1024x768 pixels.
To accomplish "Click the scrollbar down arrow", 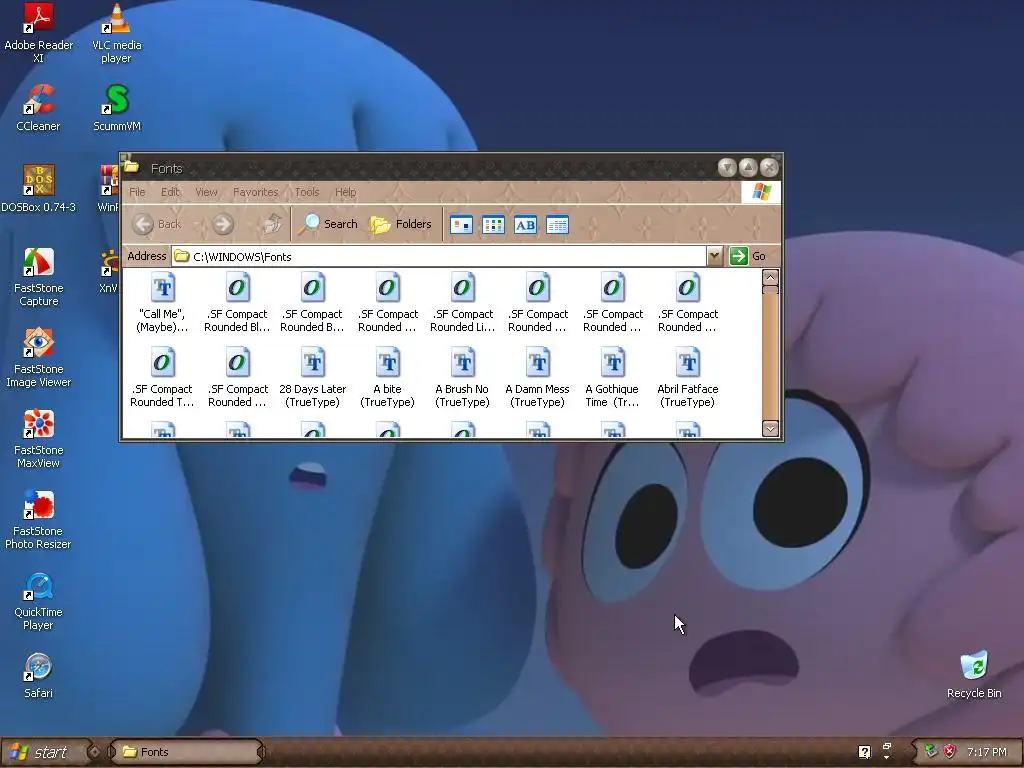I will (x=771, y=429).
